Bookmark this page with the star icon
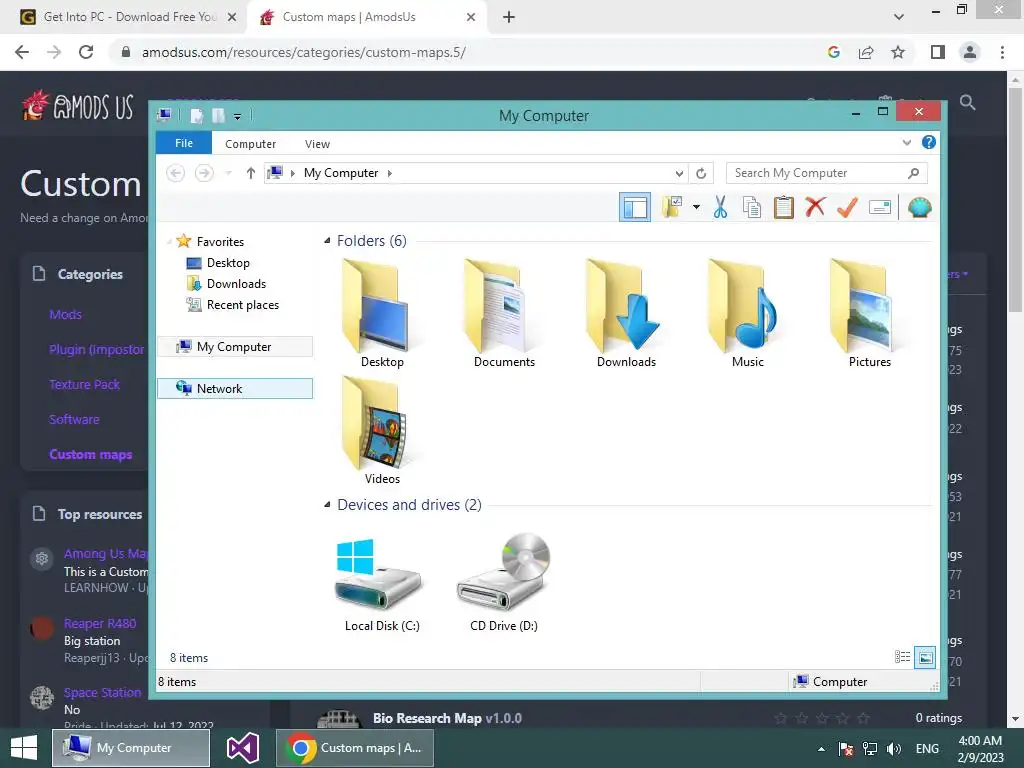Viewport: 1024px width, 768px height. (x=898, y=52)
